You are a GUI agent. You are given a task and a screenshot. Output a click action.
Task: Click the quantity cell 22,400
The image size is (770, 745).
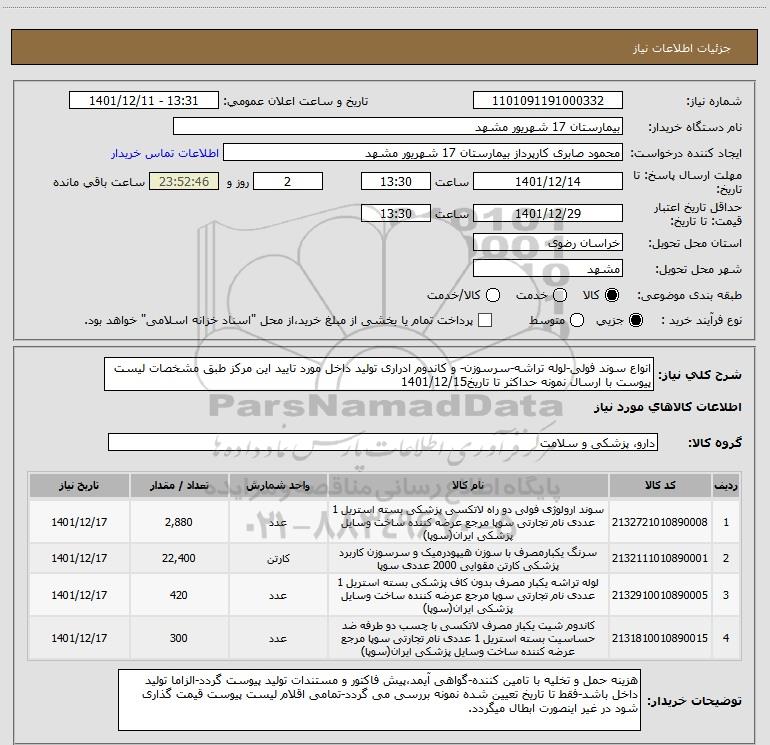(179, 558)
